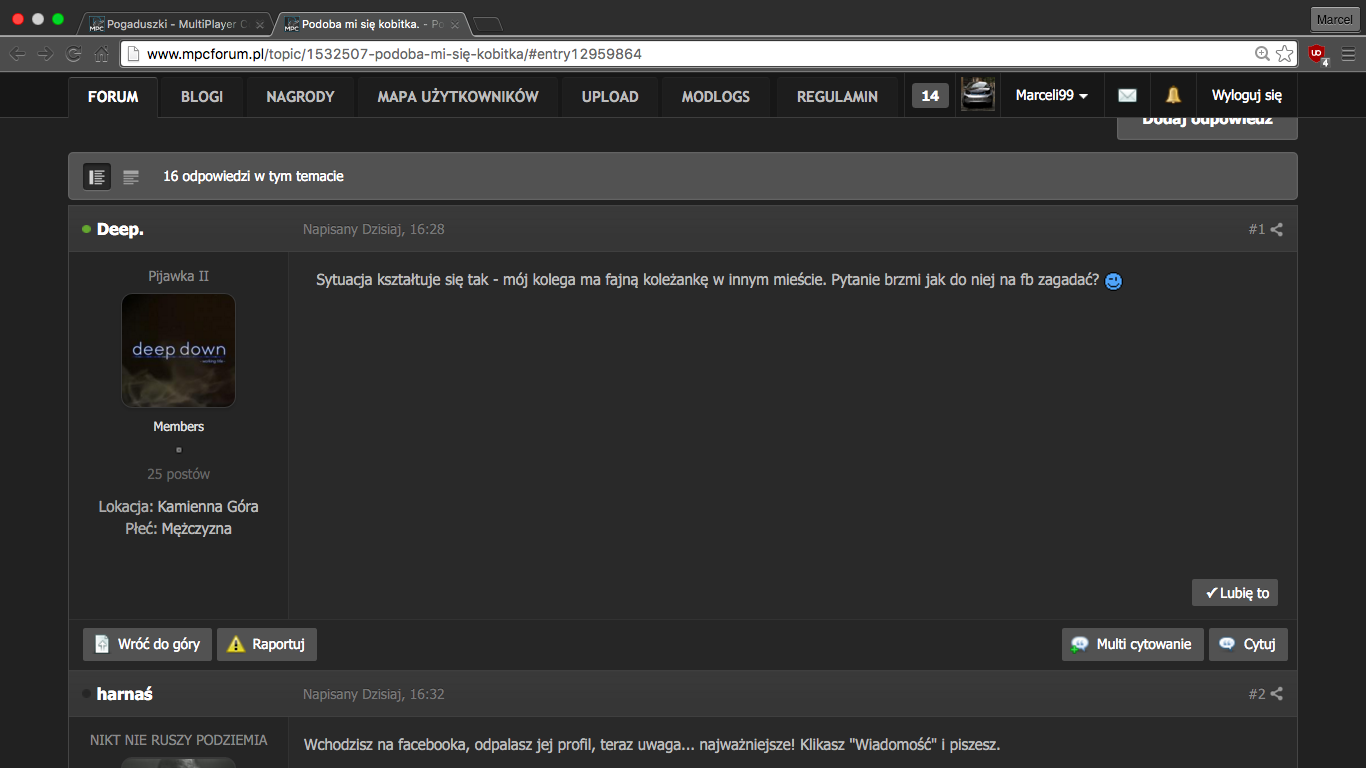Open browser home page icon
1366x768 pixels.
coord(101,54)
